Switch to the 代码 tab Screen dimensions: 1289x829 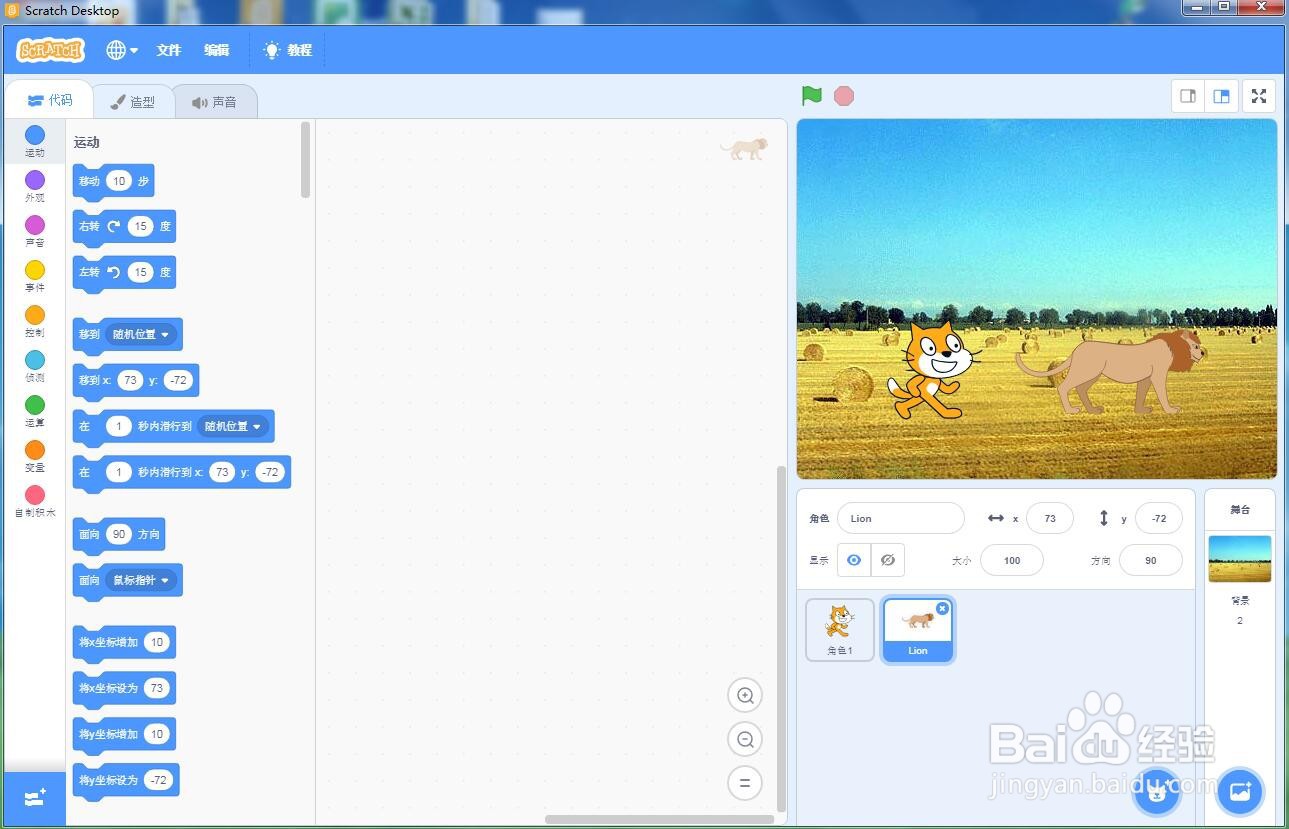(50, 100)
